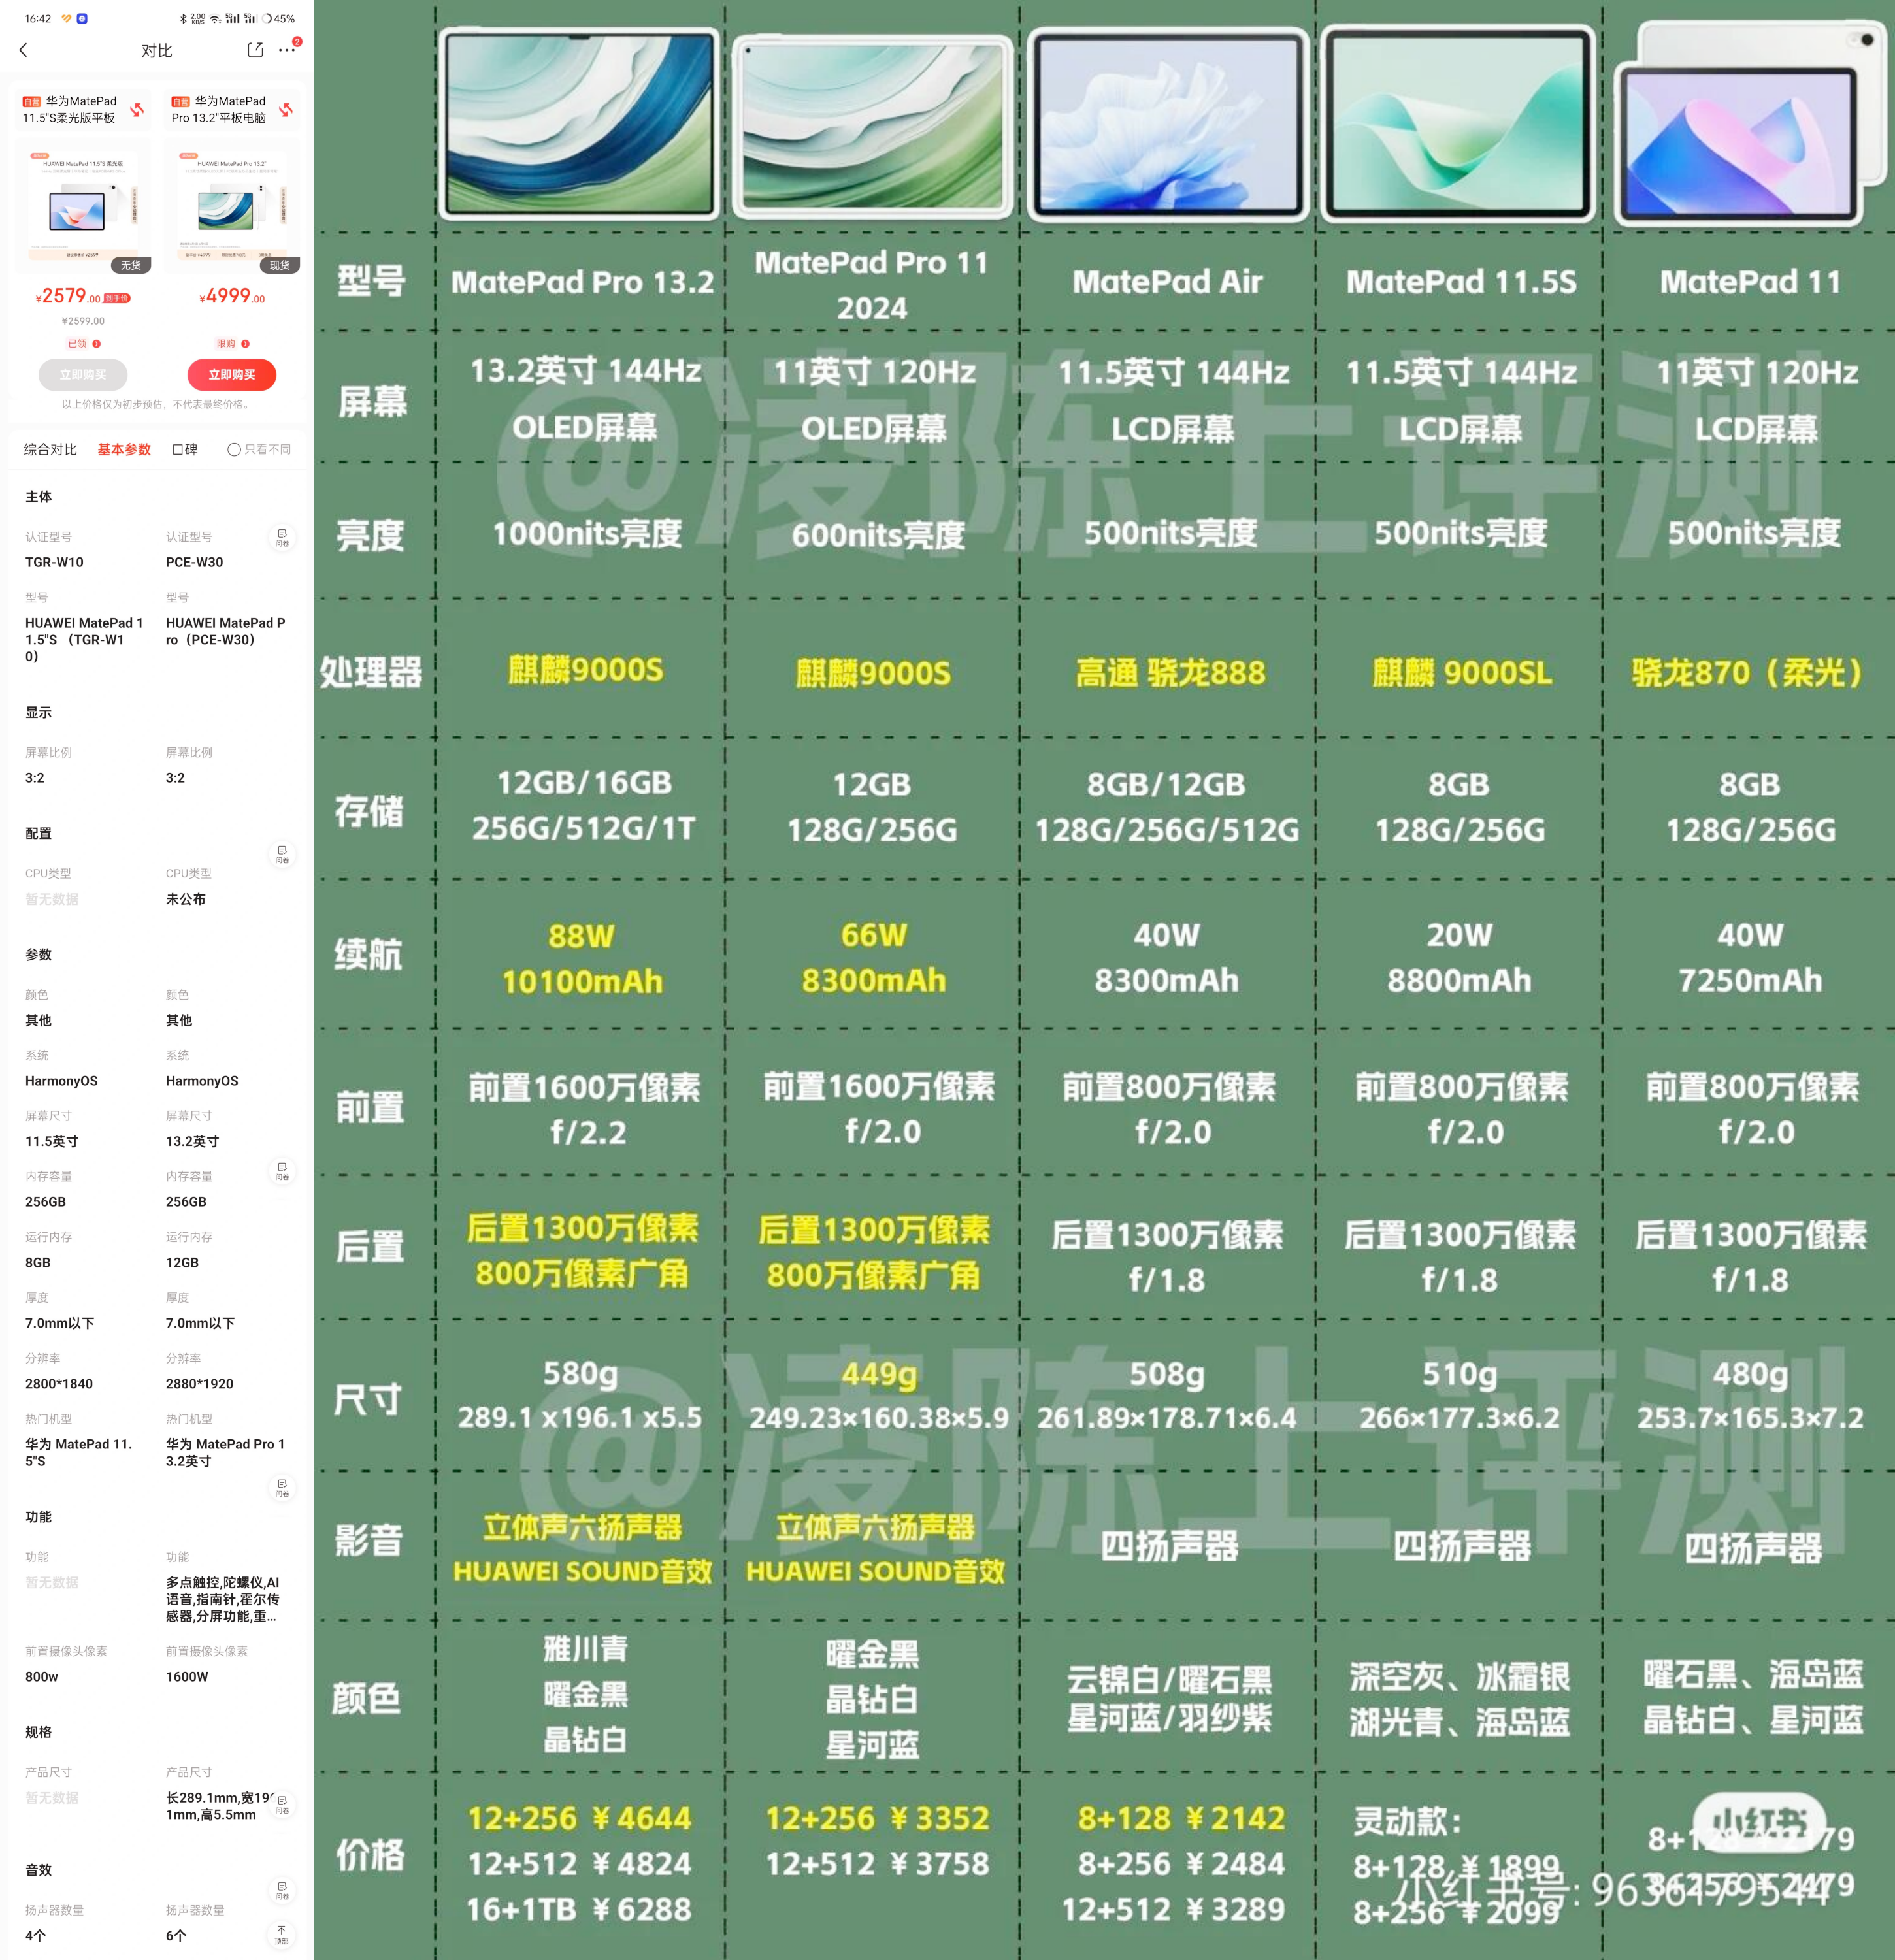The height and width of the screenshot is (1960, 1895).
Task: Tap the MatePad Air tablet picture in chart
Action: click(x=1167, y=125)
